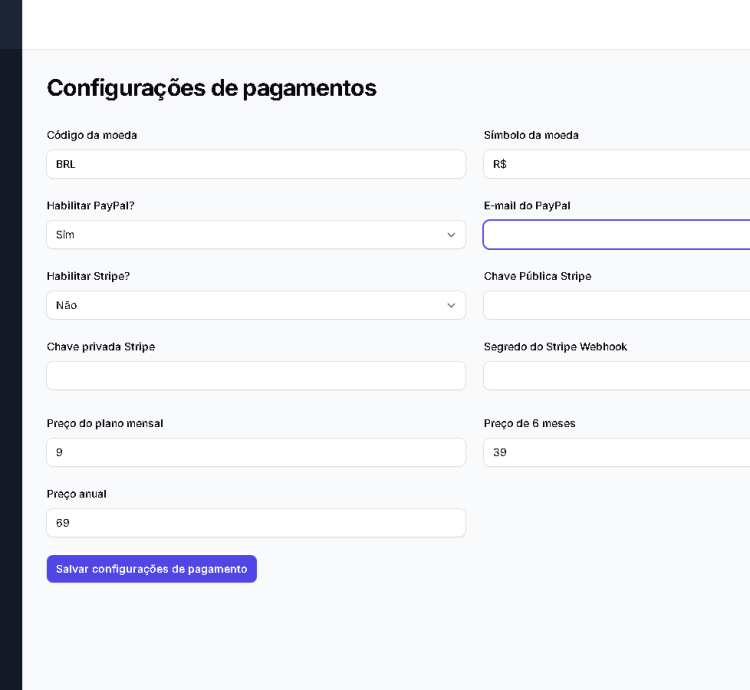Screen dimensions: 750x690
Task: Select the Chave Pública Stripe text box
Action: pos(615,305)
